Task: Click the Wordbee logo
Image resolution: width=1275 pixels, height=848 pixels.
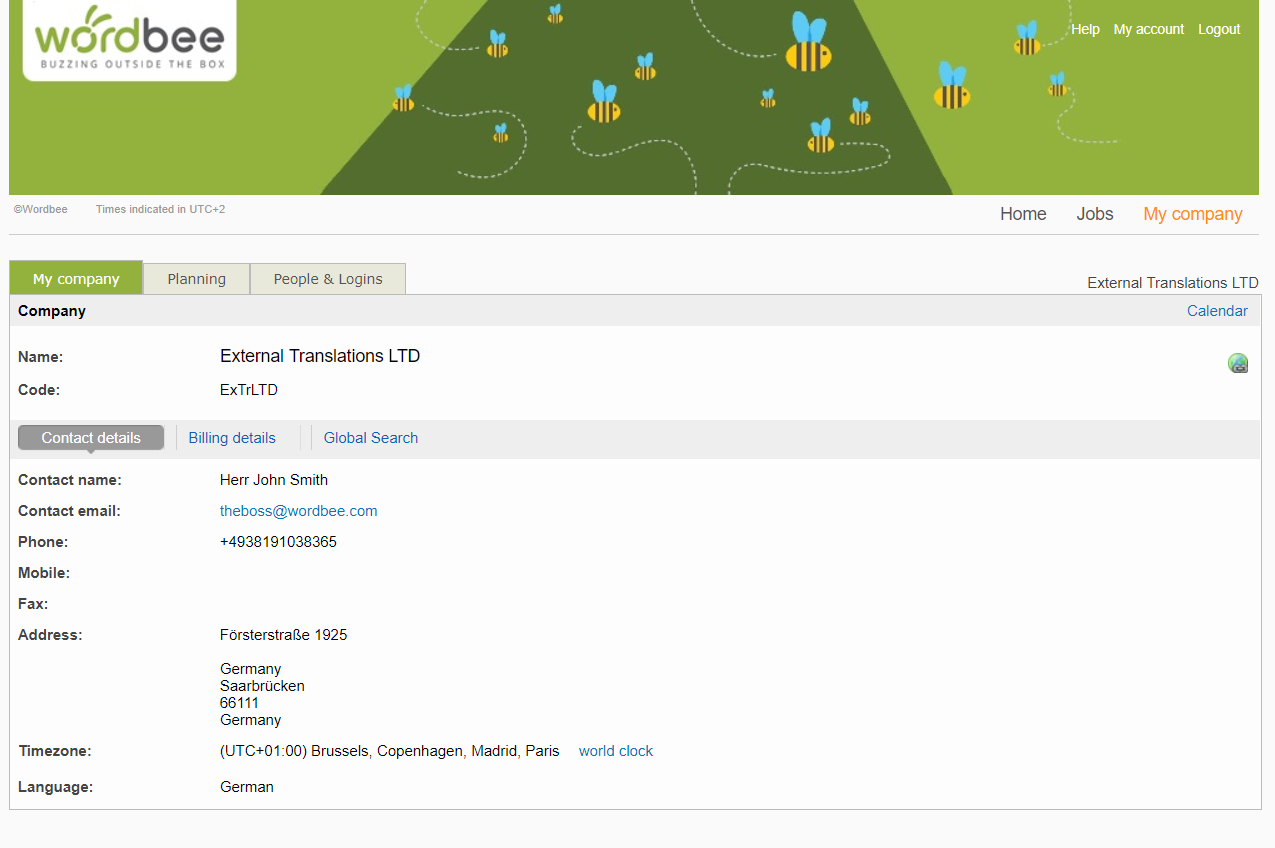Action: (x=130, y=40)
